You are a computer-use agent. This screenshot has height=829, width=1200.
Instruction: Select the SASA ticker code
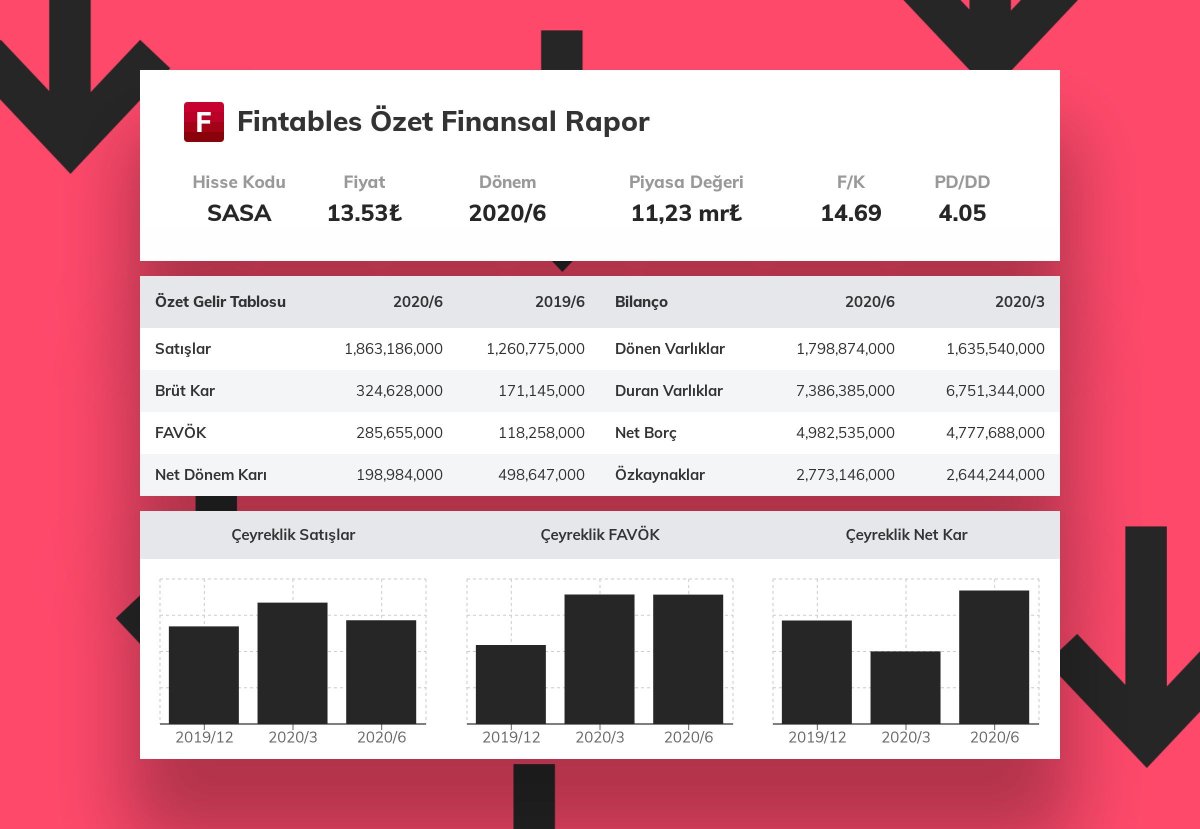point(239,213)
